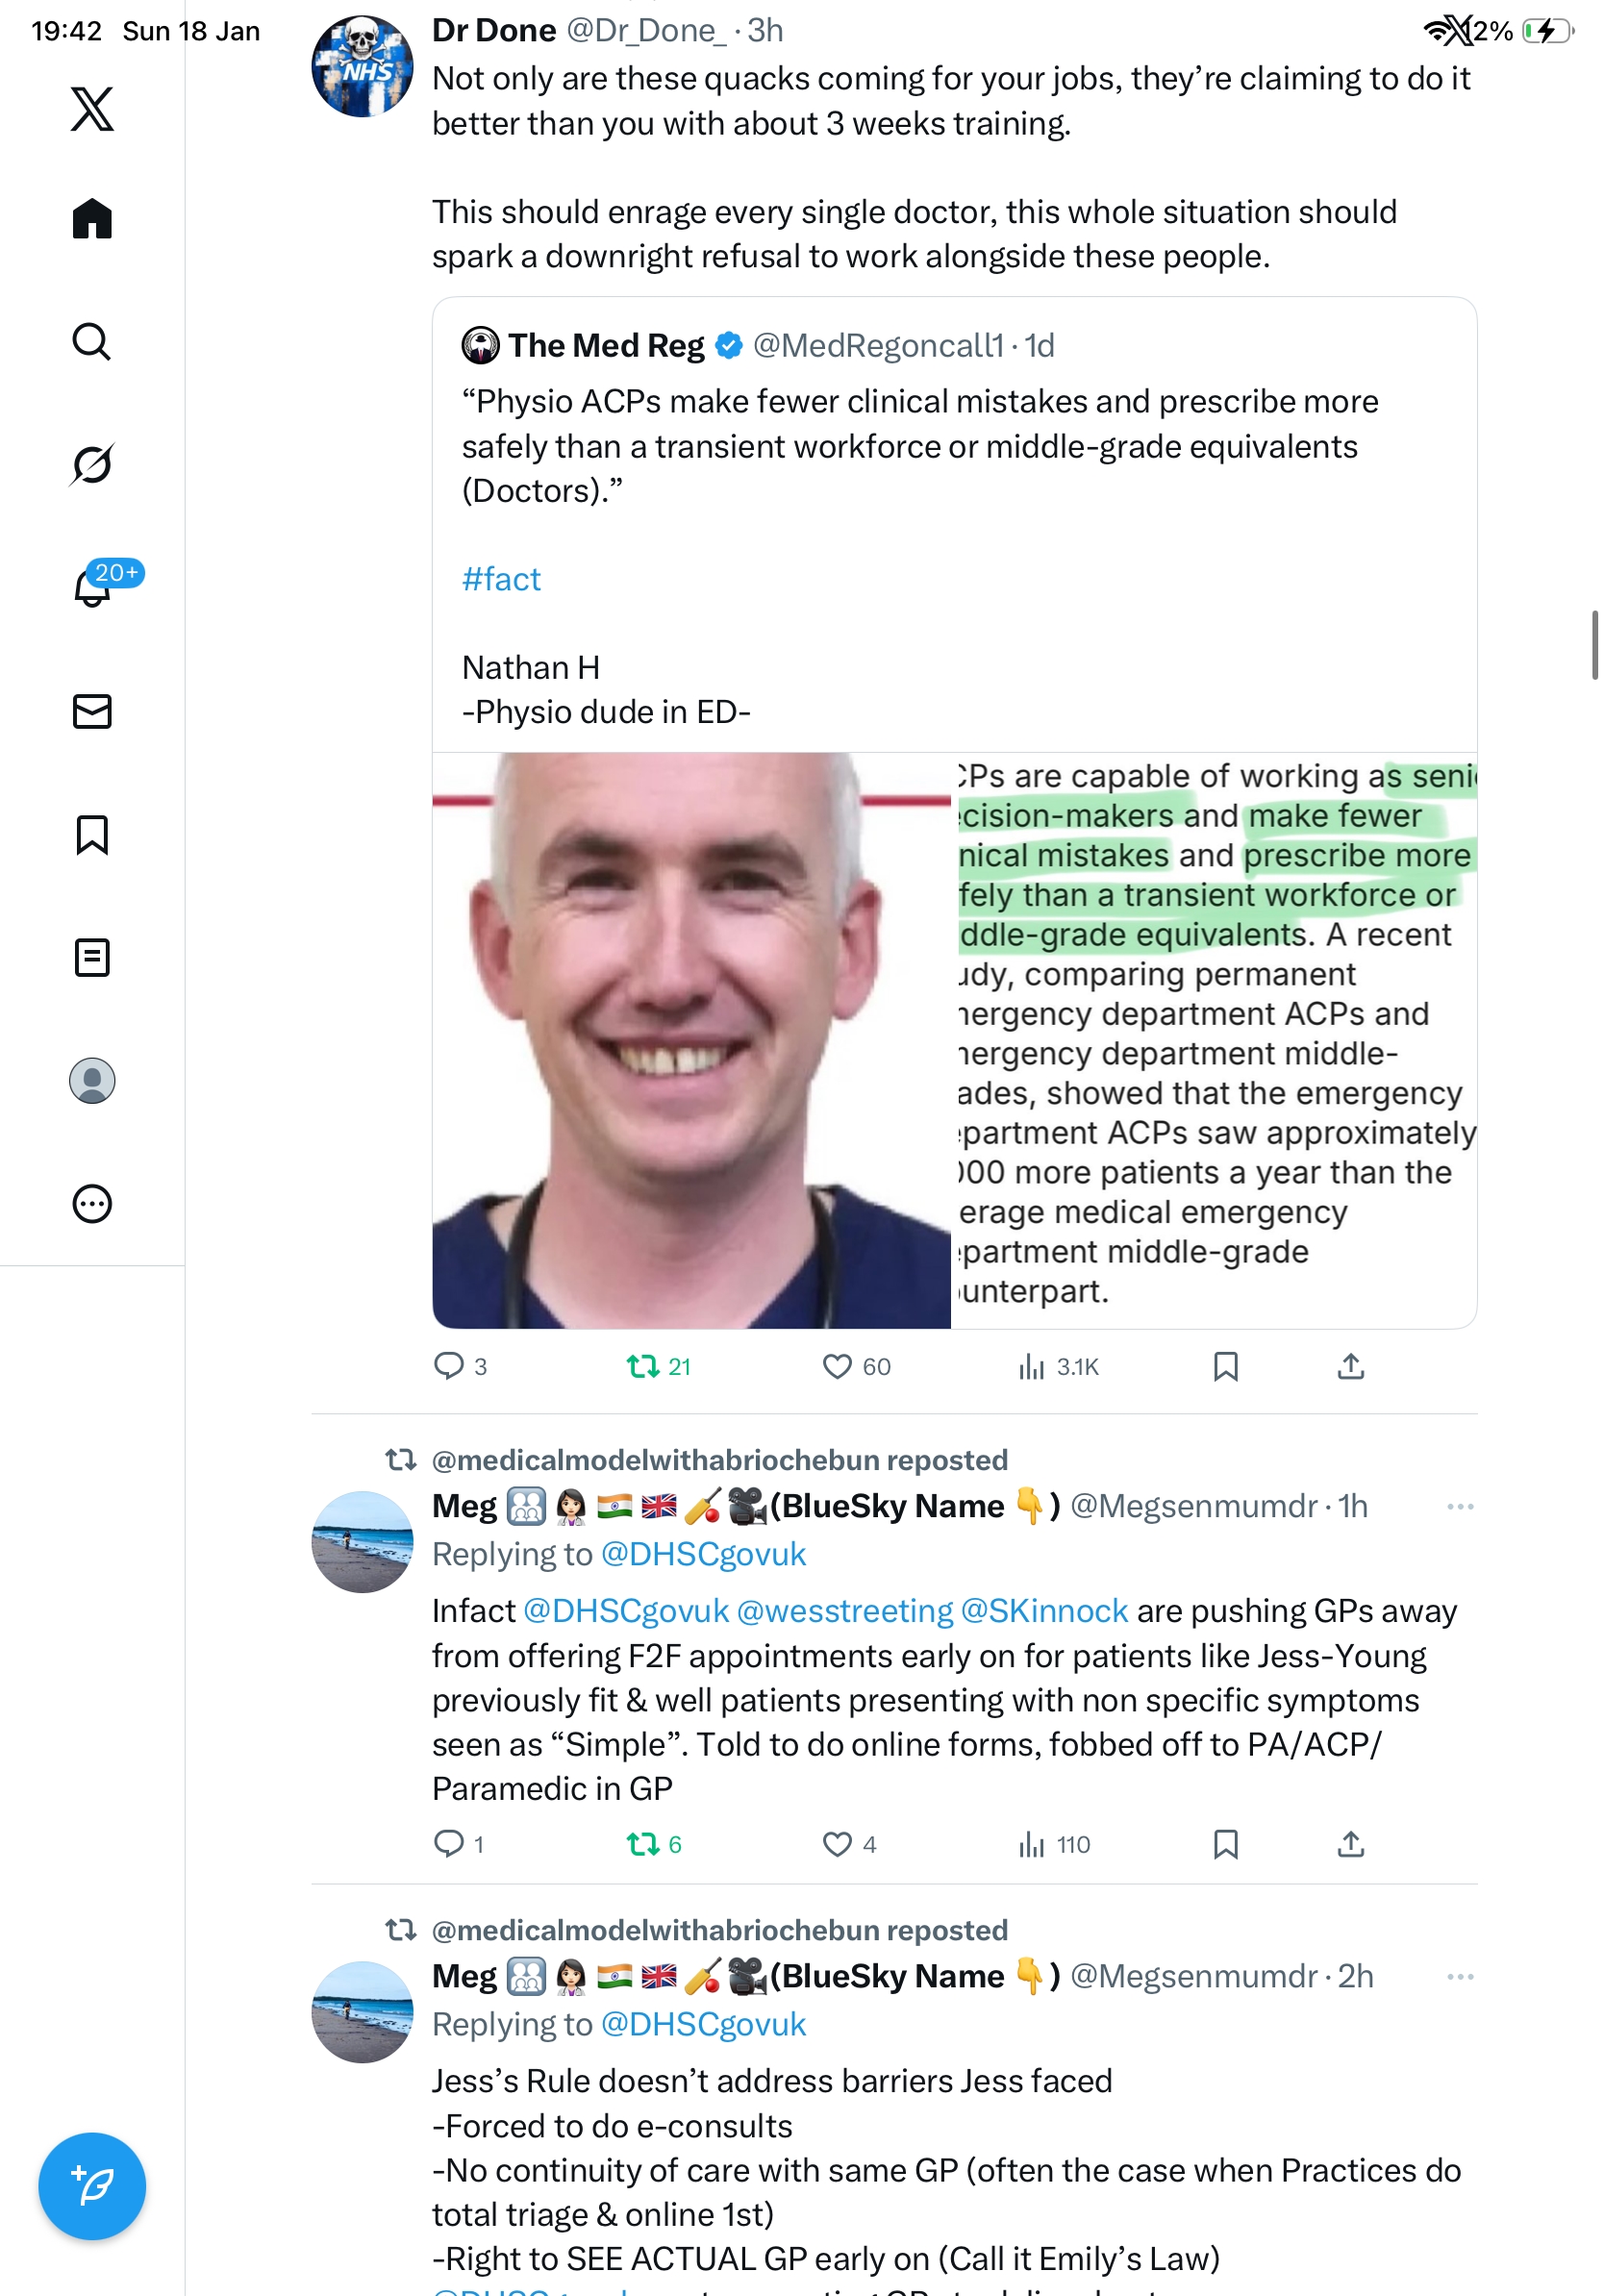The height and width of the screenshot is (2296, 1604).
Task: Open the quoted post's physio photo
Action: pos(691,1040)
